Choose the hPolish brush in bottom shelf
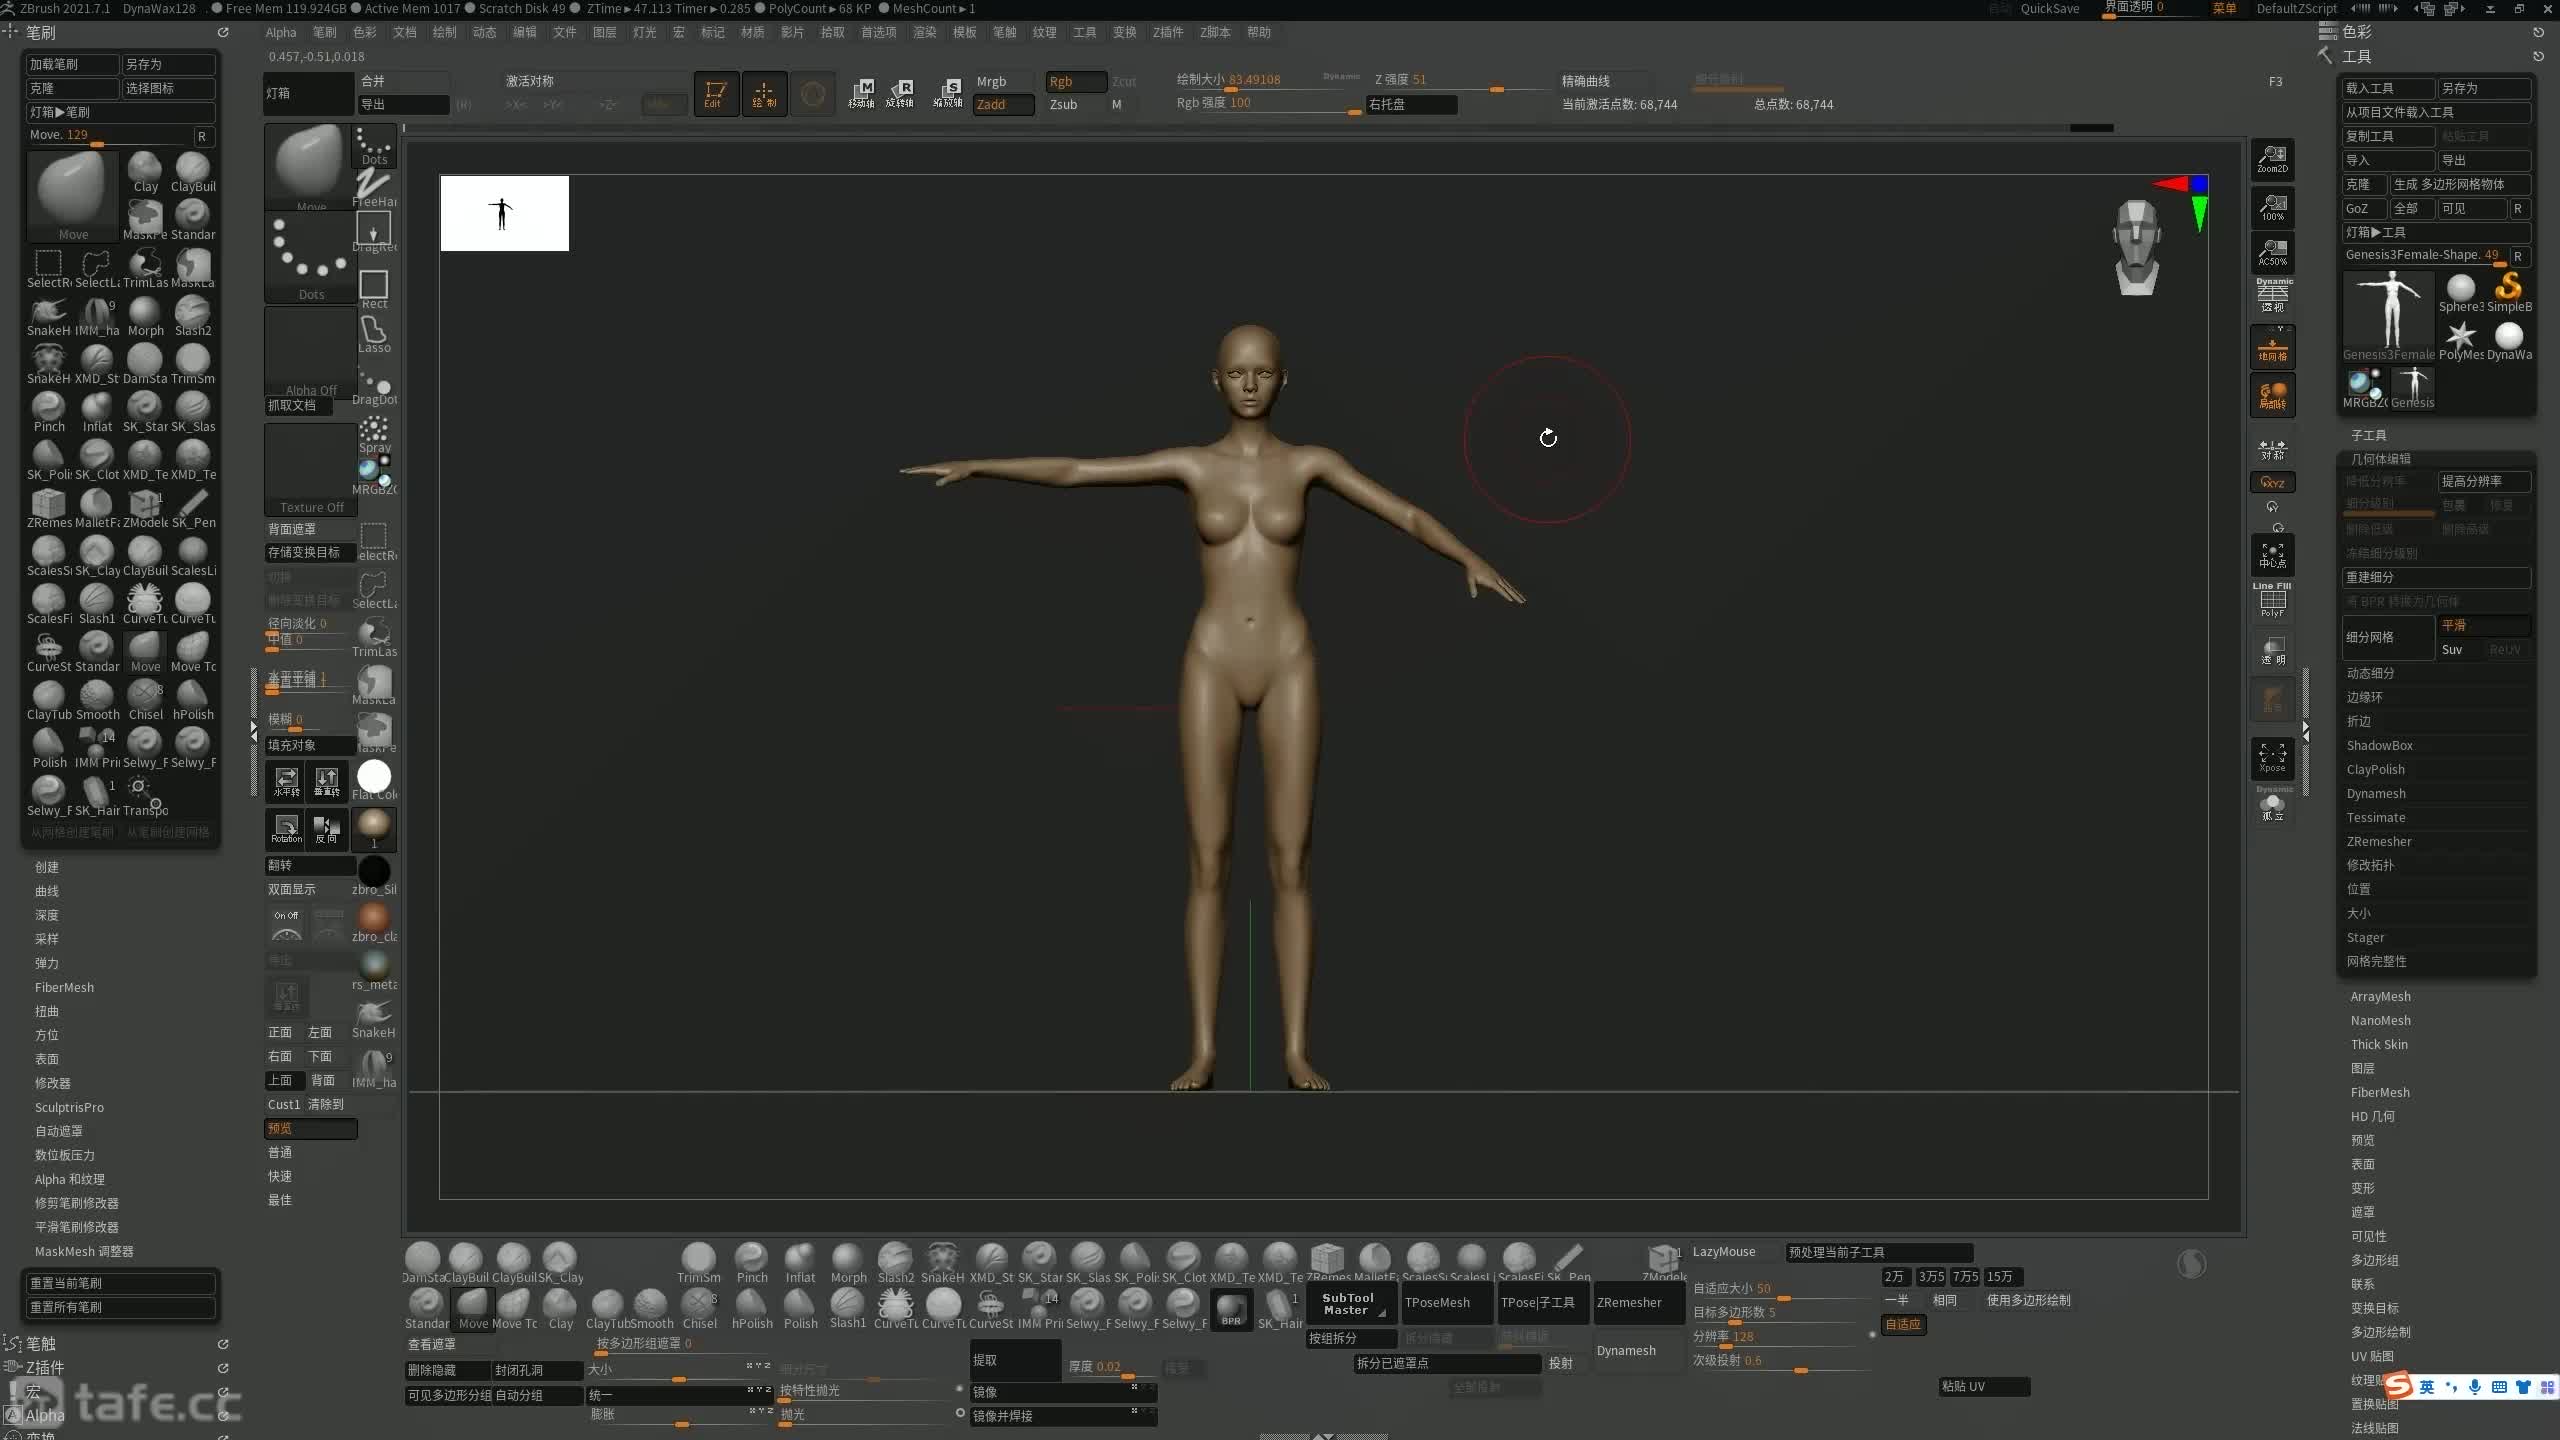 752,1309
